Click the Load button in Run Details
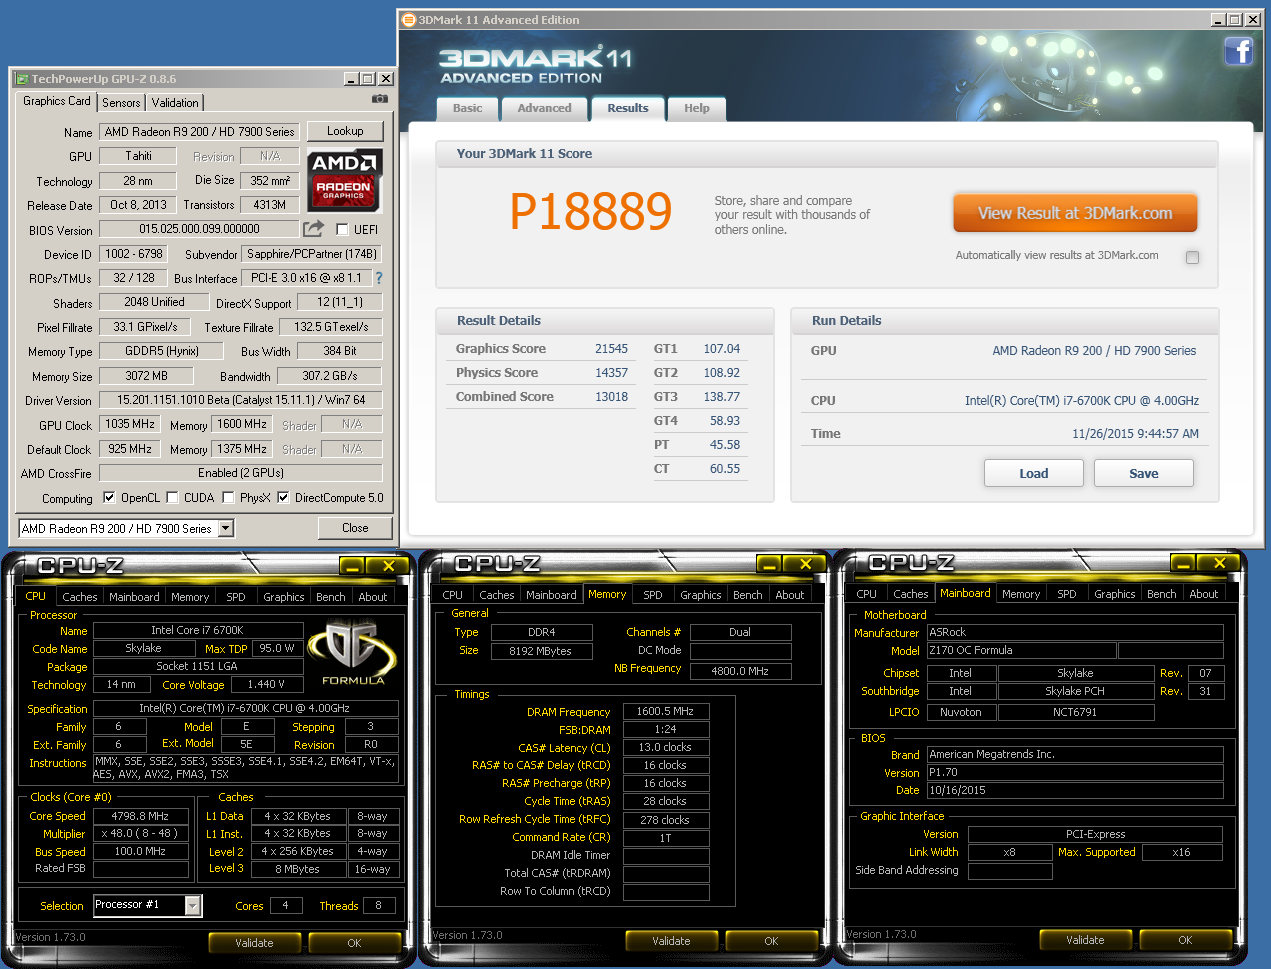Image resolution: width=1271 pixels, height=969 pixels. (1034, 473)
